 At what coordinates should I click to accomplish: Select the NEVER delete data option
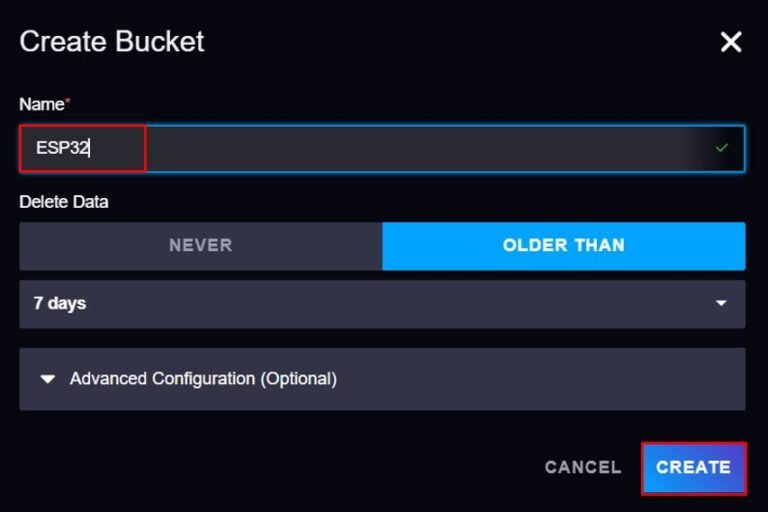pyautogui.click(x=200, y=246)
